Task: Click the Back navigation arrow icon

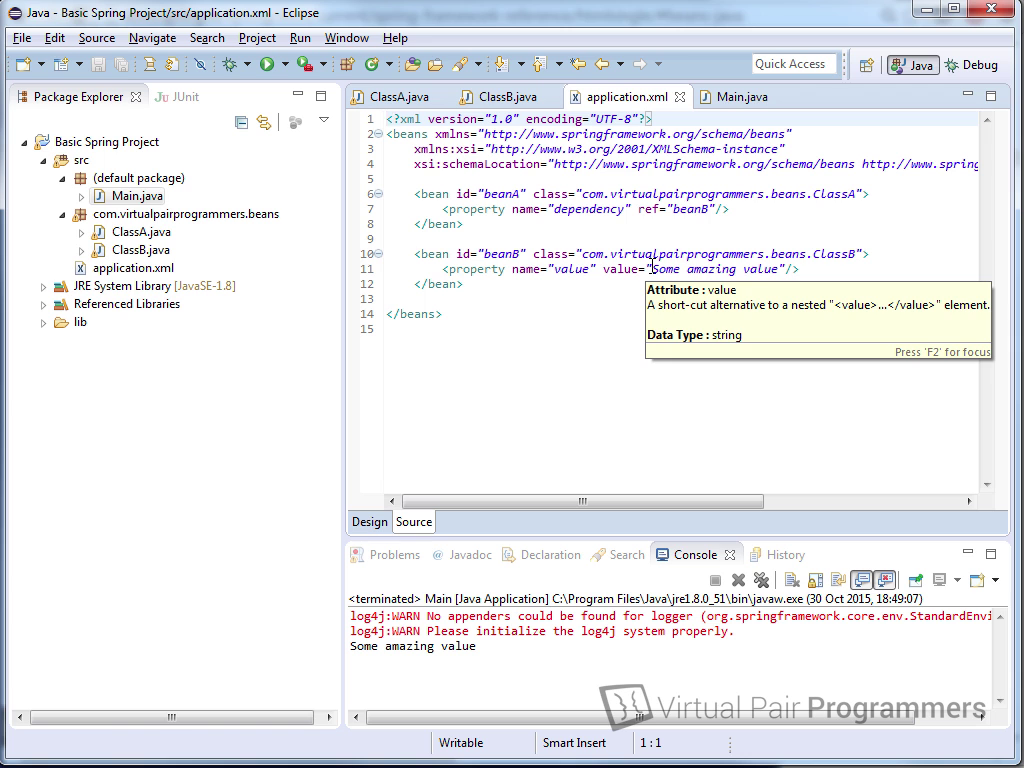Action: 602,64
